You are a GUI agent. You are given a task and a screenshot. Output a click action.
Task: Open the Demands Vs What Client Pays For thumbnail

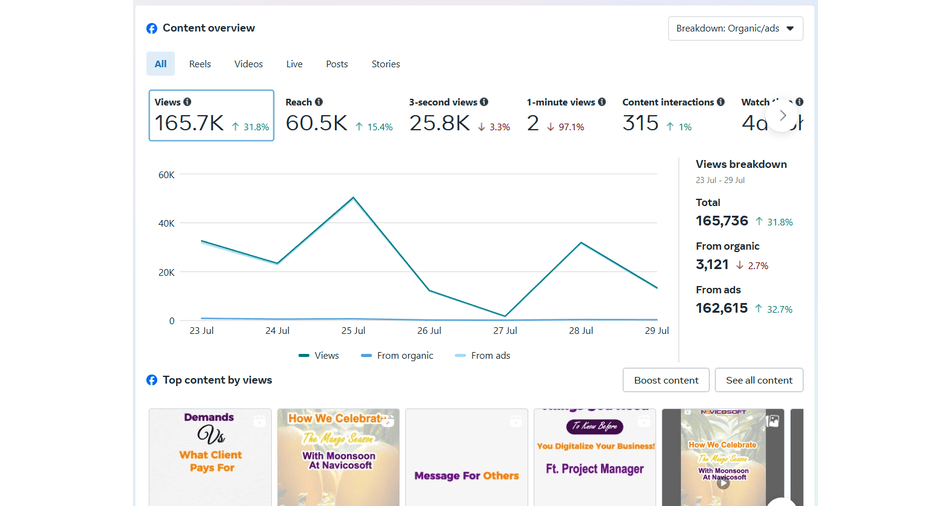click(x=210, y=456)
